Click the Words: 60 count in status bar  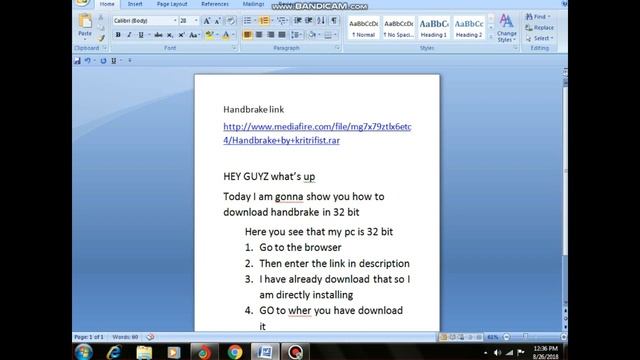coord(125,337)
